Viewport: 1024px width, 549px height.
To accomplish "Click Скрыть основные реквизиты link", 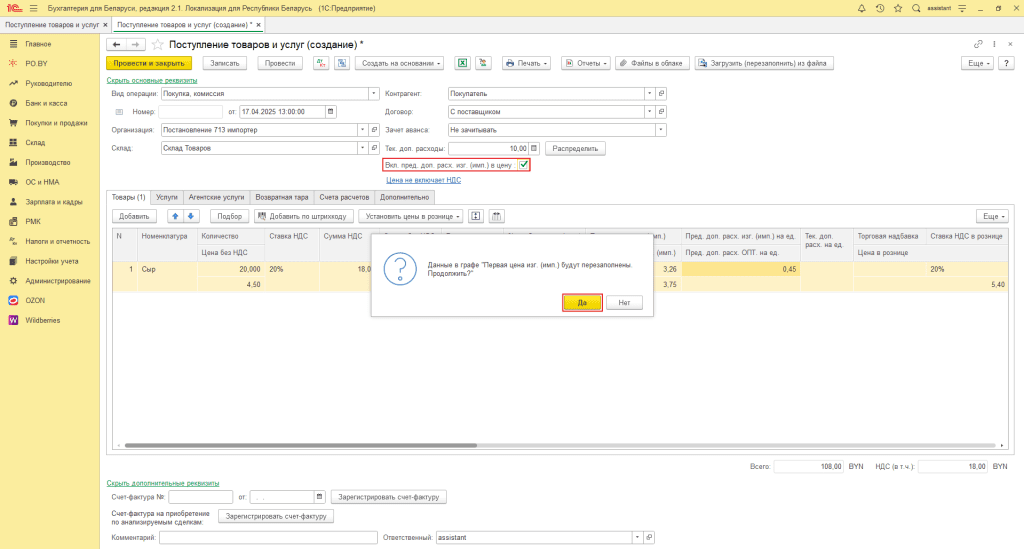I will (x=152, y=80).
